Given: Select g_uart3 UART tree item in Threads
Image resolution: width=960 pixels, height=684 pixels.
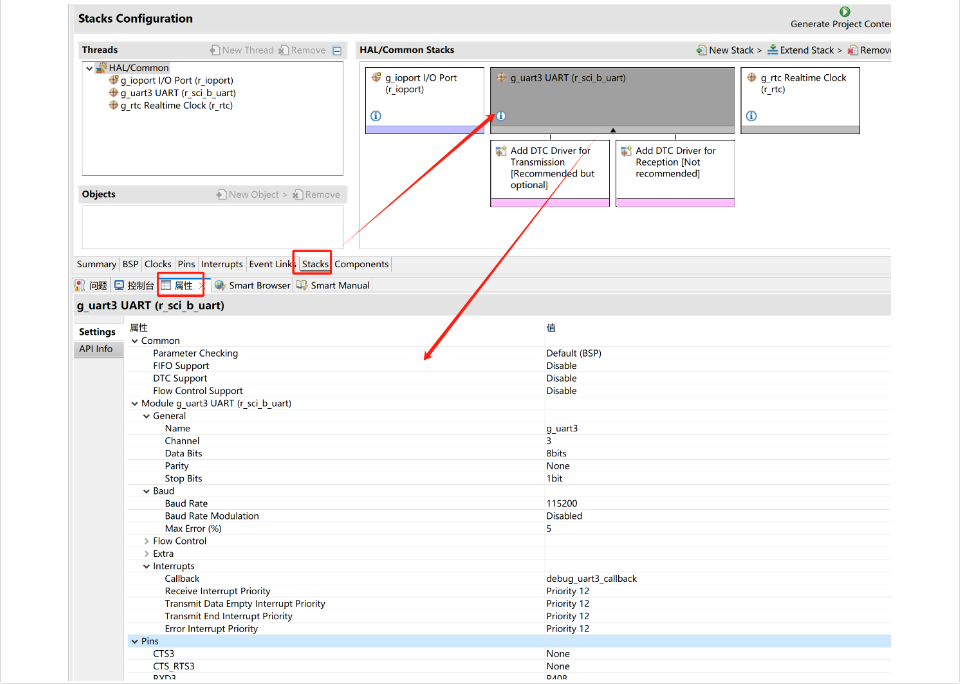Looking at the screenshot, I should click(x=172, y=93).
